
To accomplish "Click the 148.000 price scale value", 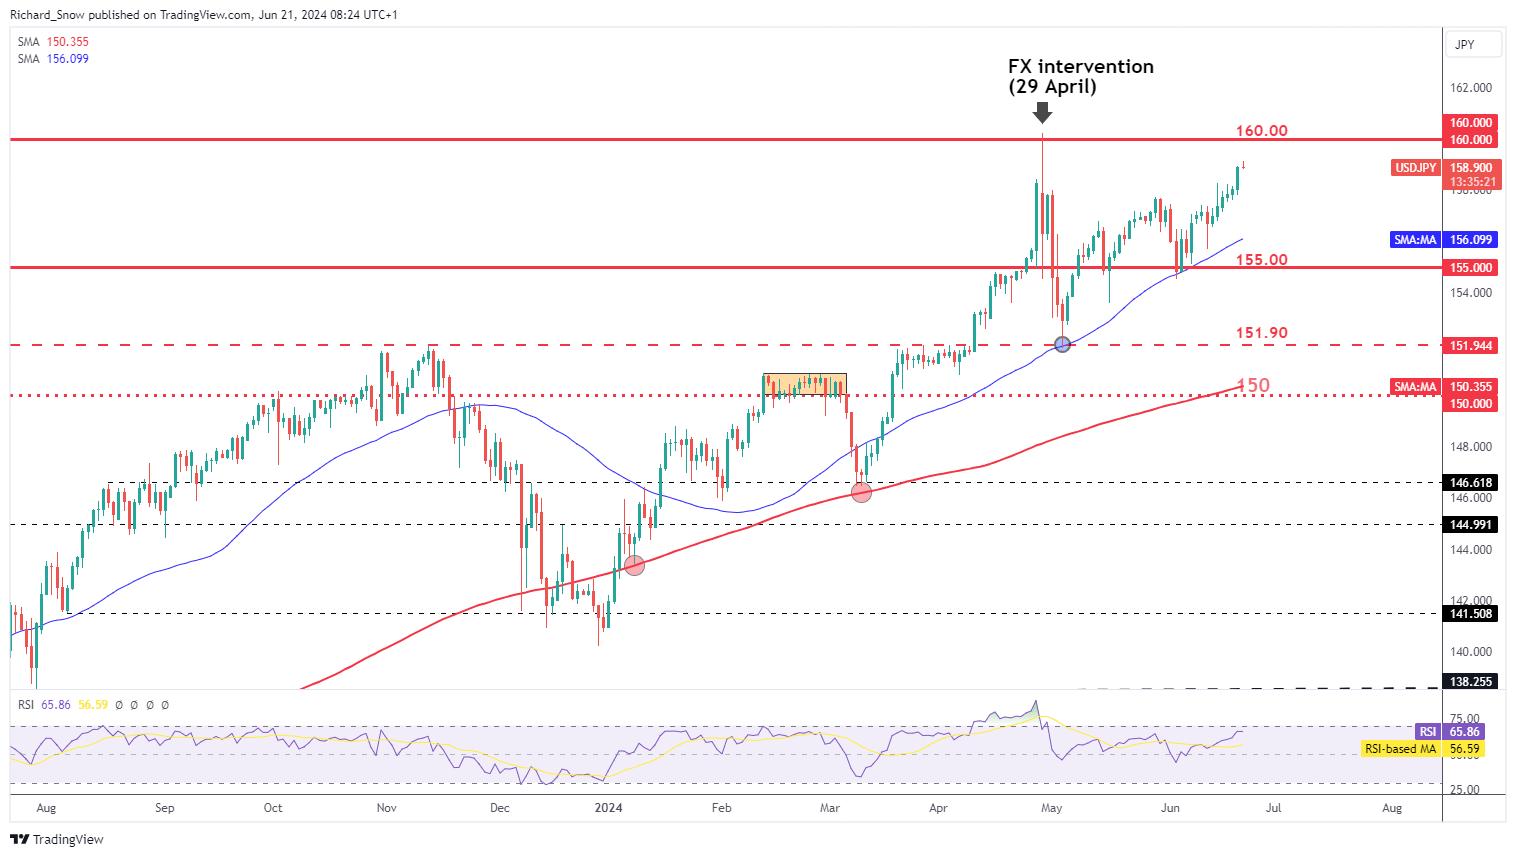I will tap(1471, 447).
